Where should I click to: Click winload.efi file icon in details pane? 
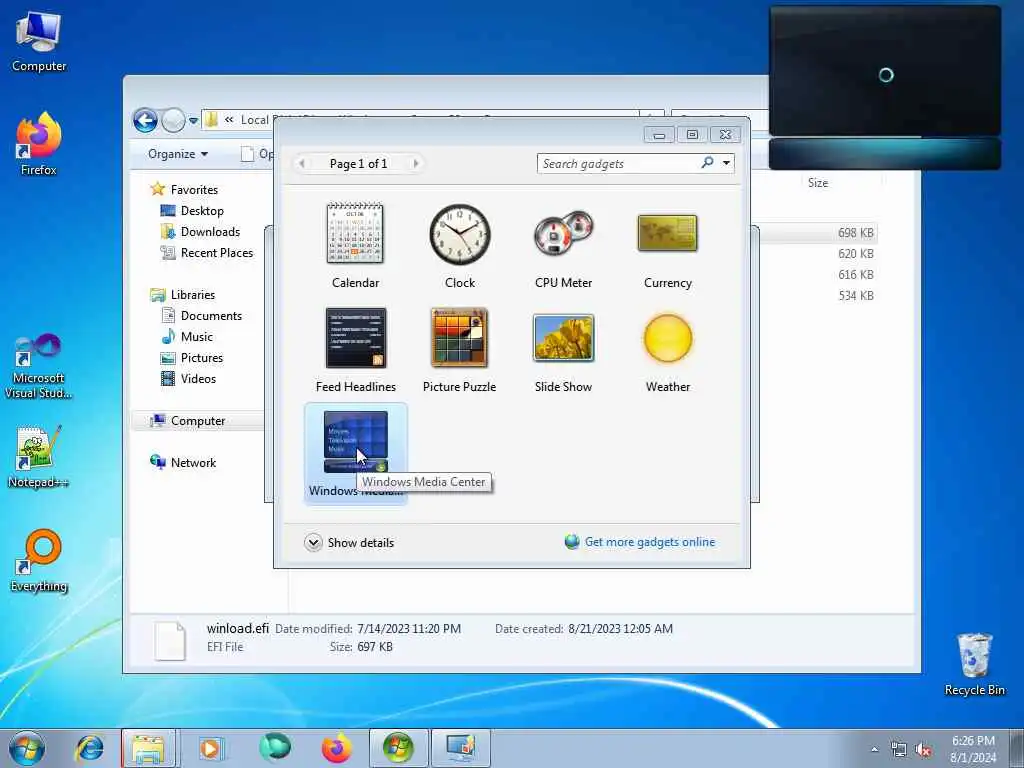click(170, 640)
